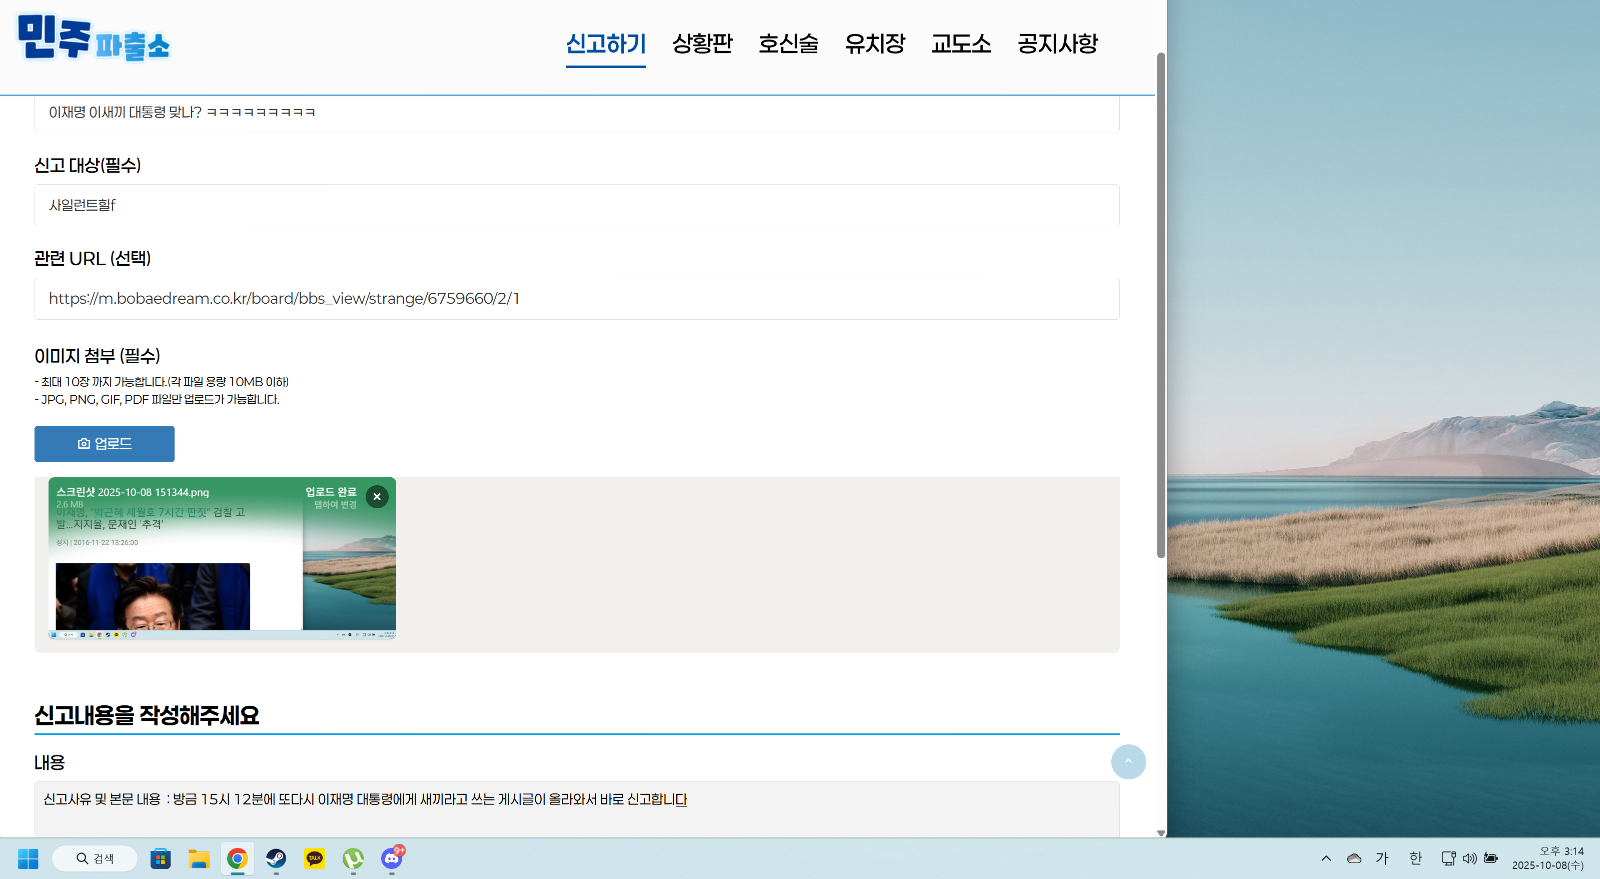Click the 이미지 첨부 (필수) label
Screen dimensions: 1600x879
[x=97, y=356]
